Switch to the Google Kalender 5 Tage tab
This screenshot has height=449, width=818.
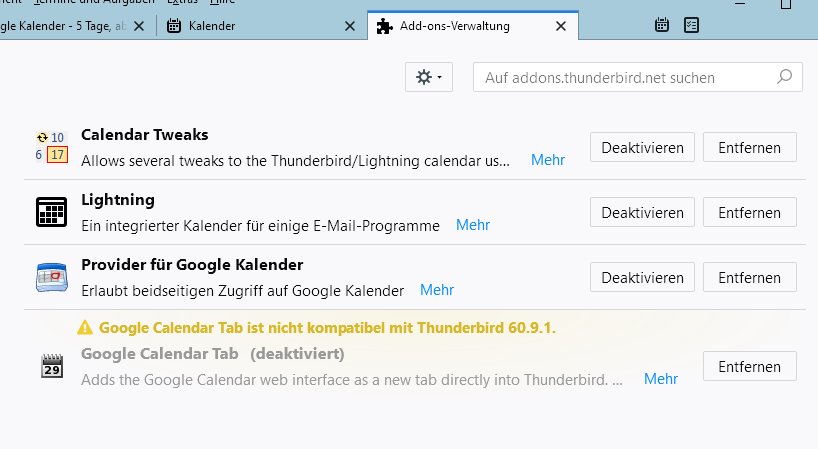tap(65, 26)
